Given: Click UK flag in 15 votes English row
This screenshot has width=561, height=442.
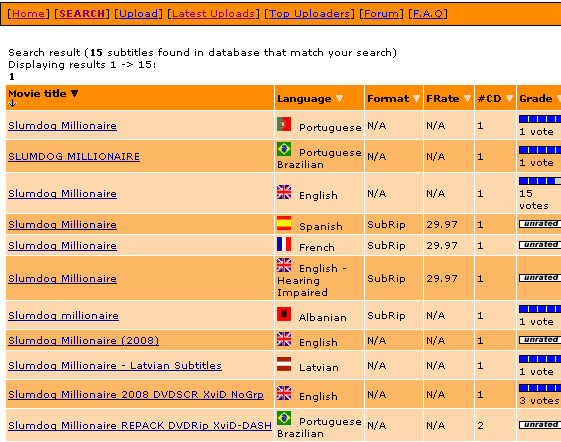Looking at the screenshot, I should 284,192.
